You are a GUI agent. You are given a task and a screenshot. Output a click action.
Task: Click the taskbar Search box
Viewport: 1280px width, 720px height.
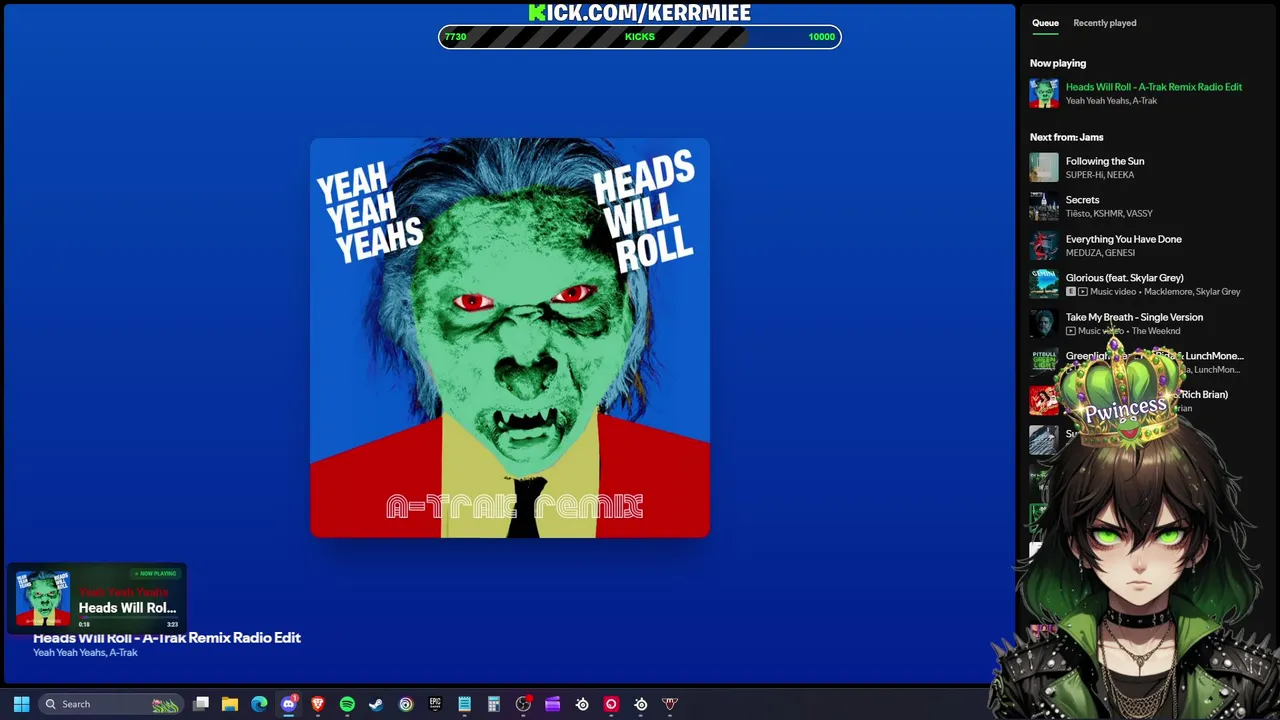click(111, 704)
